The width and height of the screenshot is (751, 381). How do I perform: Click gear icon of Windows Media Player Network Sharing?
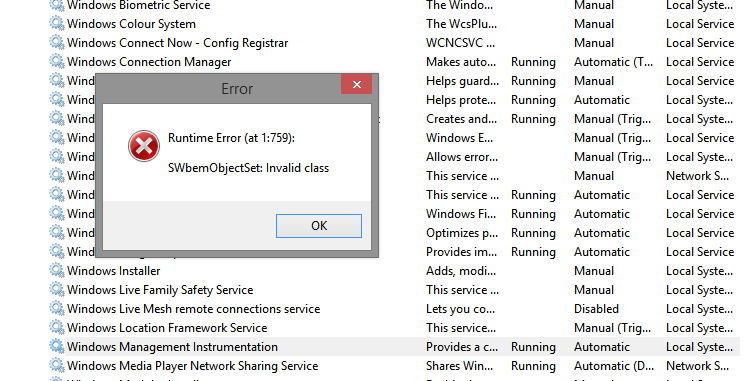coord(57,366)
